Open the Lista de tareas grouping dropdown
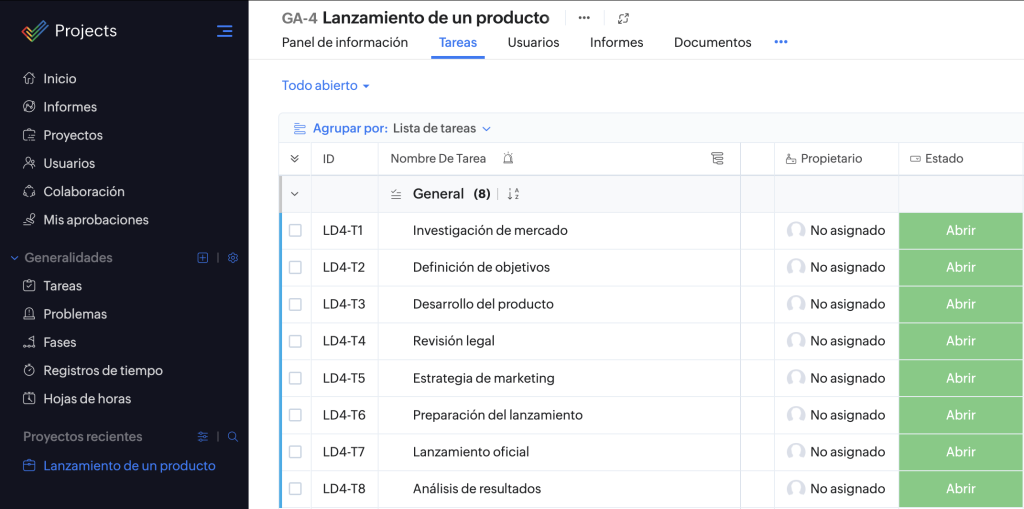The image size is (1024, 509). click(441, 129)
